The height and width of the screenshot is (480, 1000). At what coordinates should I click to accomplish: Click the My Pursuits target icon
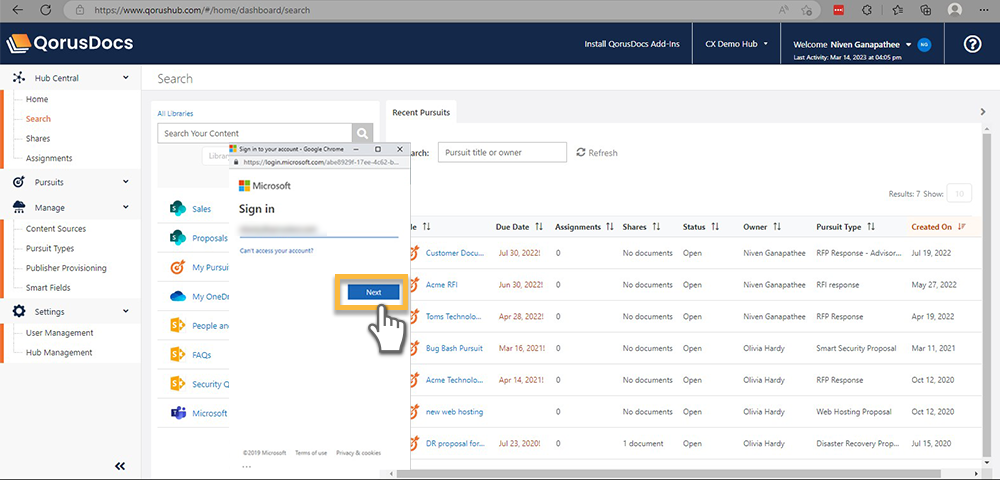pos(178,268)
